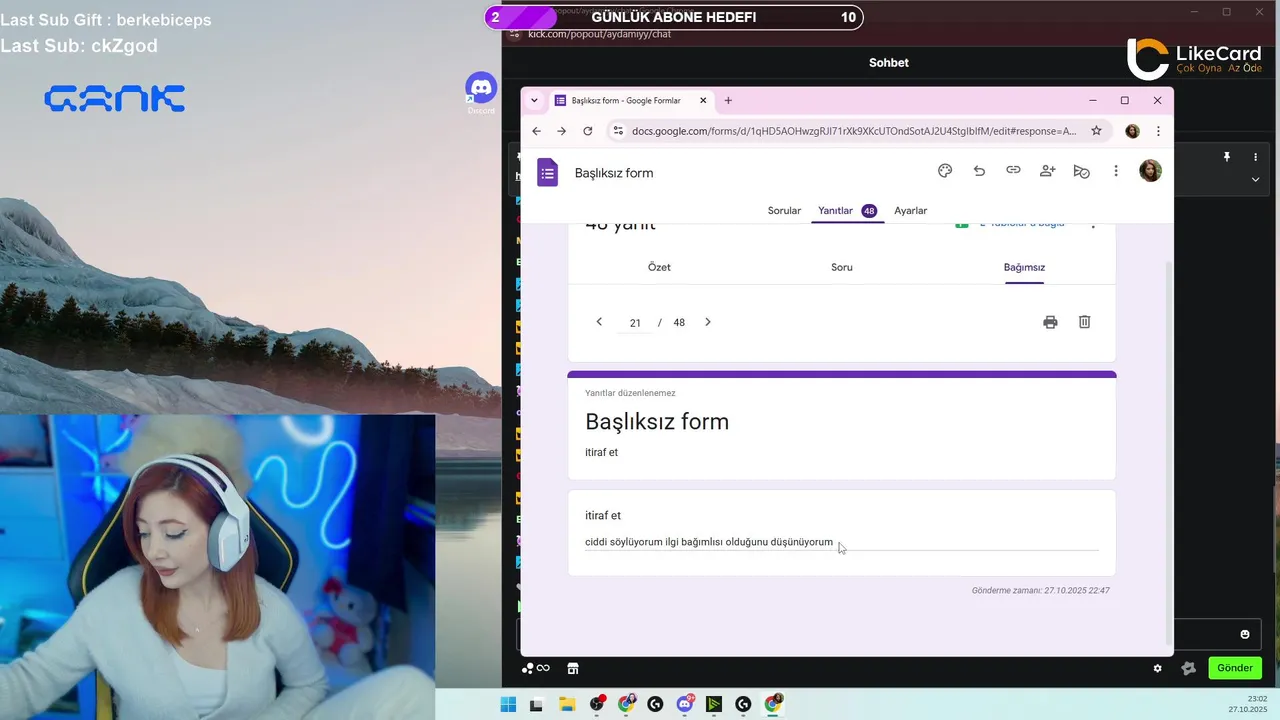Screen dimensions: 1280x720
Task: Open a new Chrome tab
Action: [728, 100]
